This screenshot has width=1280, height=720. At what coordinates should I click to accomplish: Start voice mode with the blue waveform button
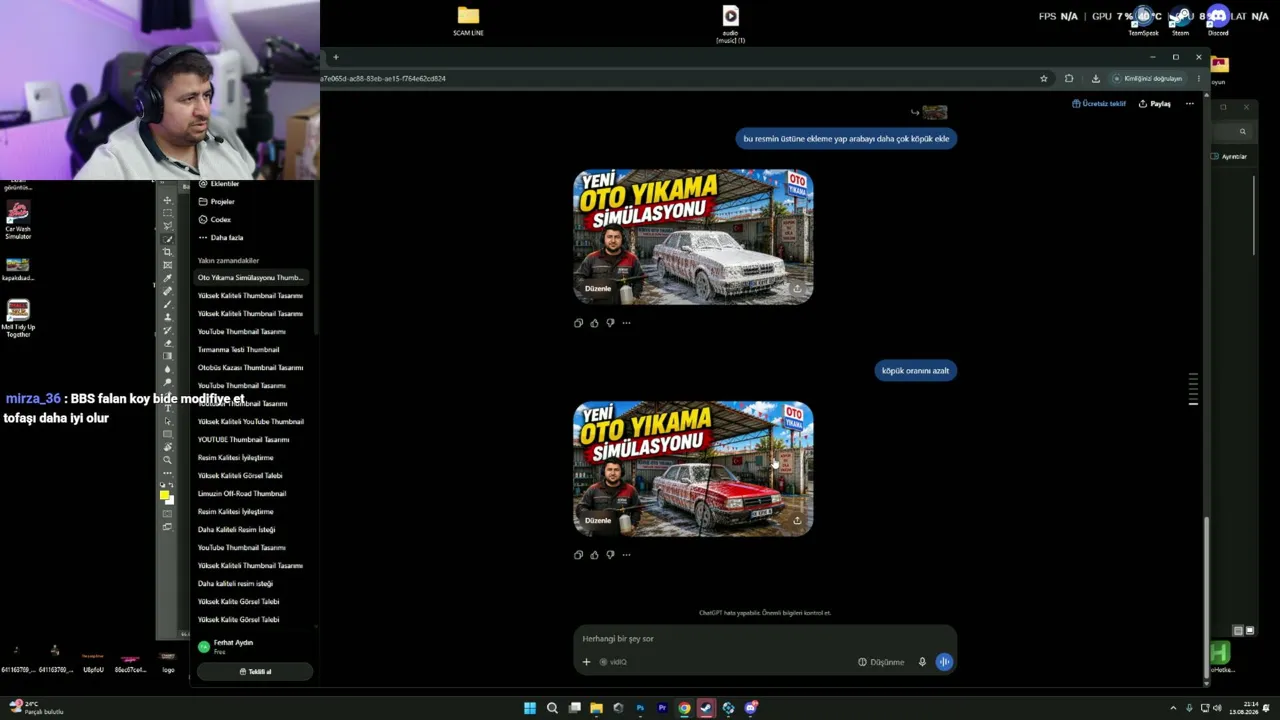click(944, 662)
